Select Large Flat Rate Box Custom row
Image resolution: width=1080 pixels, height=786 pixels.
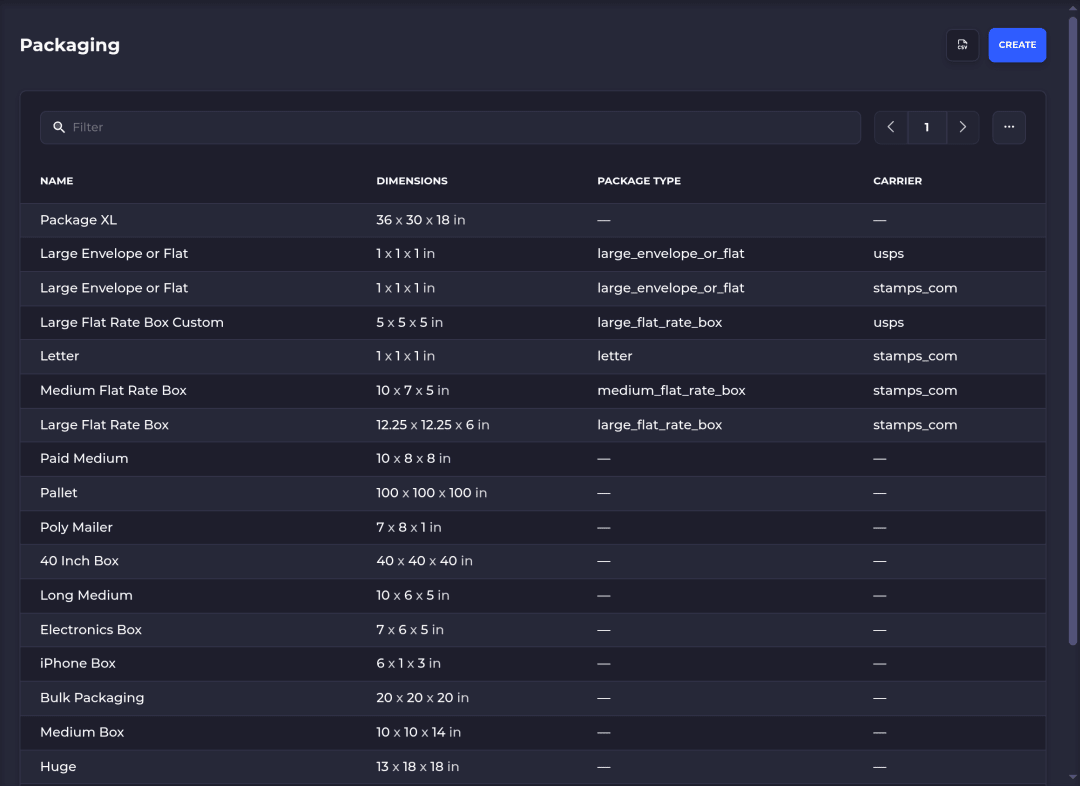pos(532,322)
